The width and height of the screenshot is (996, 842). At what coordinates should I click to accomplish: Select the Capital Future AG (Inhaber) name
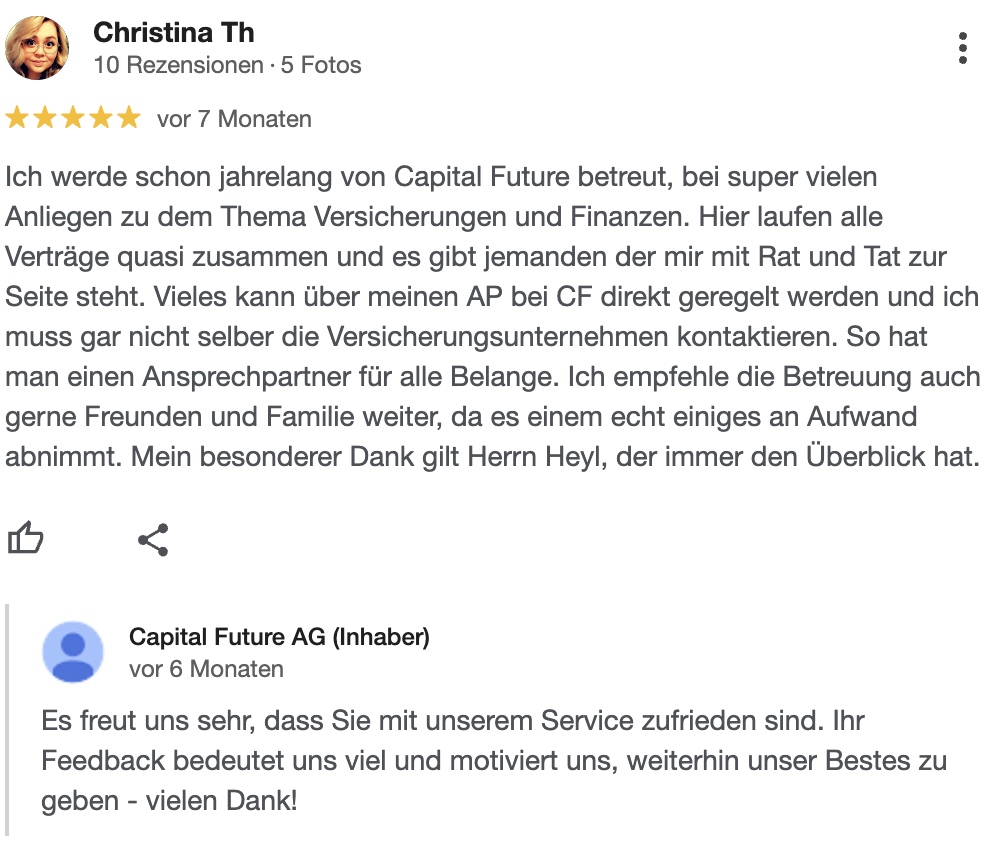(x=279, y=637)
